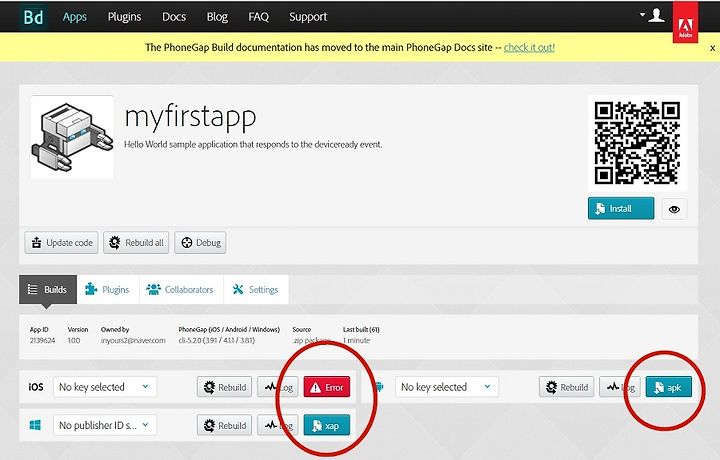Click the 'Hello World sample application' description
The width and height of the screenshot is (720, 460).
253,145
